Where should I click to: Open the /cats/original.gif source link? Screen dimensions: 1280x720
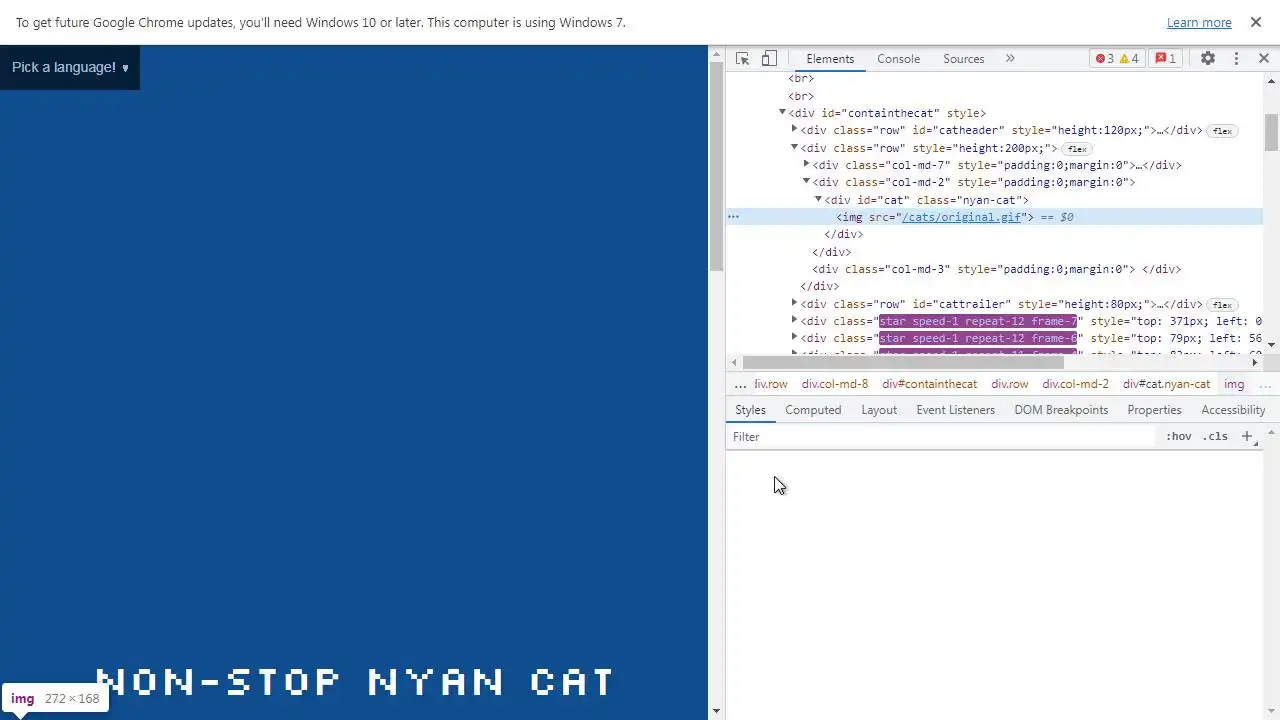click(x=961, y=217)
